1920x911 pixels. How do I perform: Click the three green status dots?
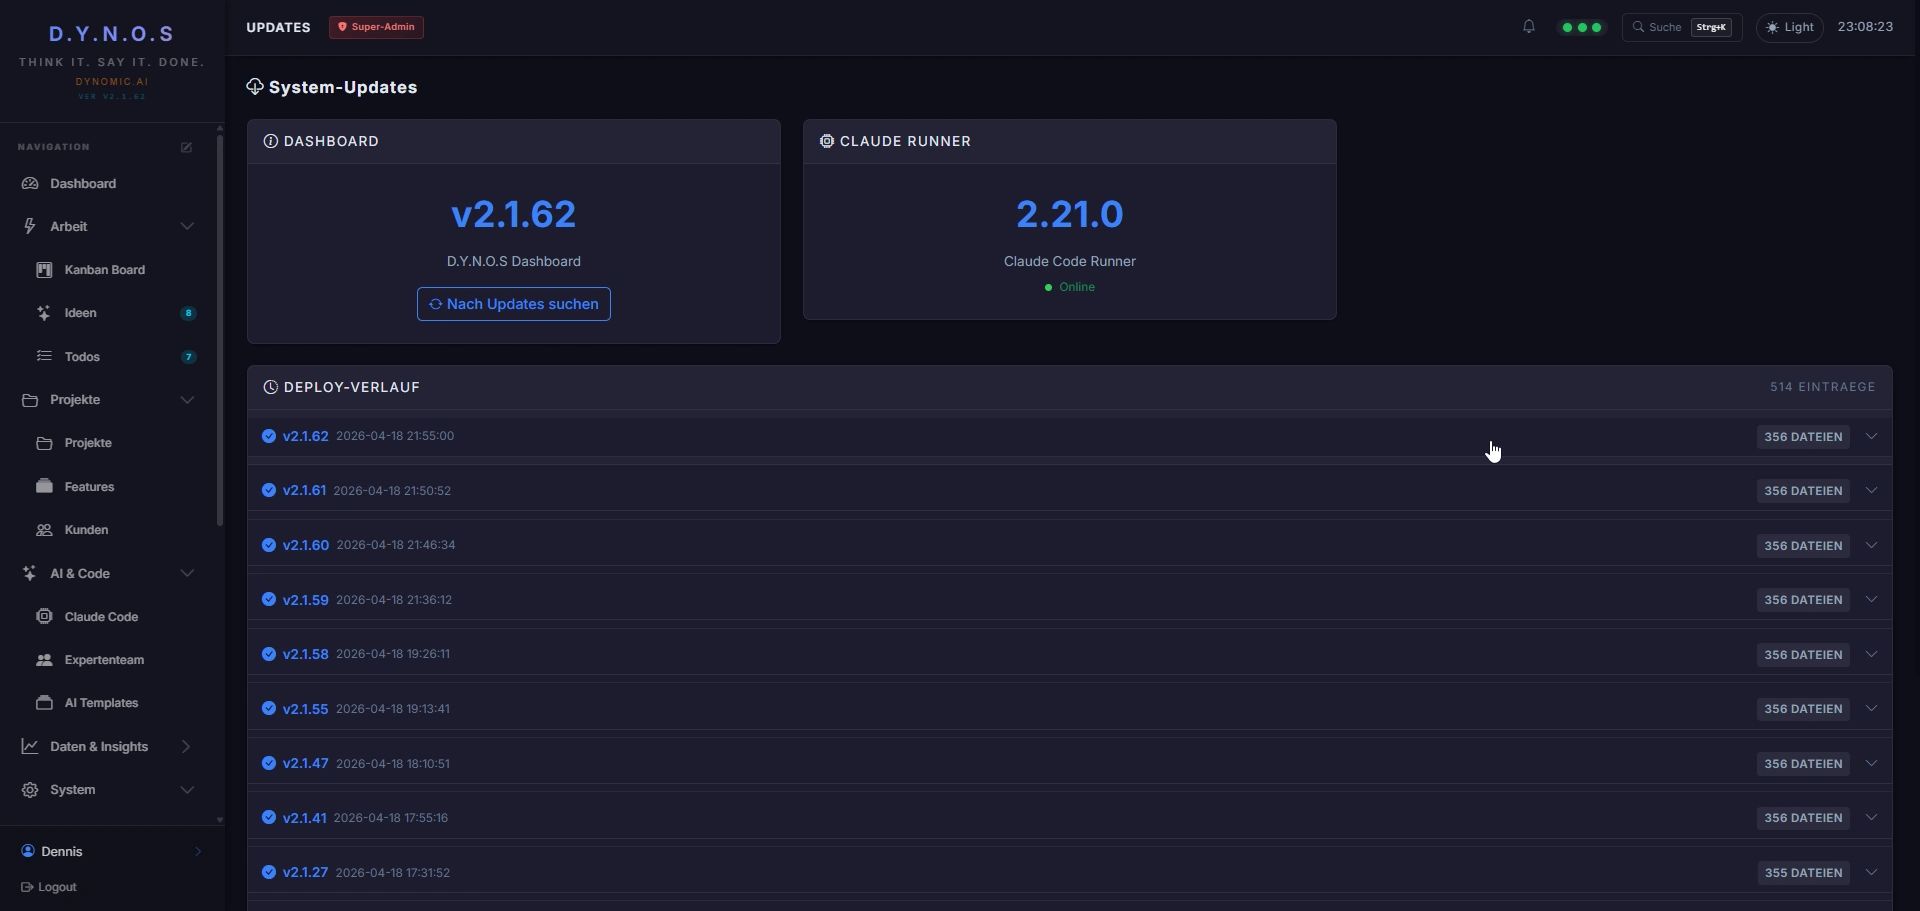(1582, 27)
